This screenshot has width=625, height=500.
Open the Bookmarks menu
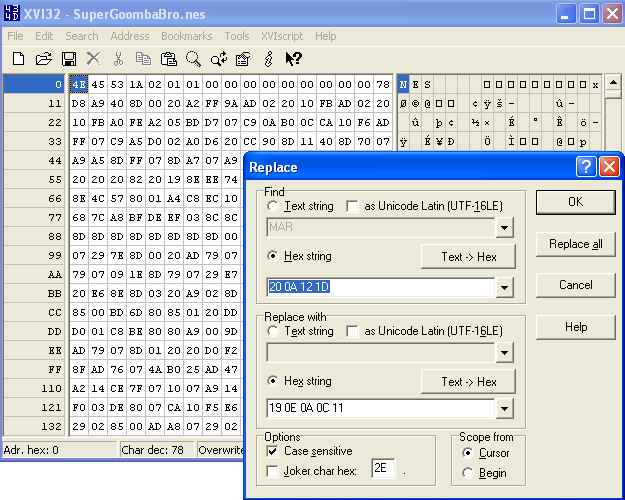pyautogui.click(x=186, y=36)
